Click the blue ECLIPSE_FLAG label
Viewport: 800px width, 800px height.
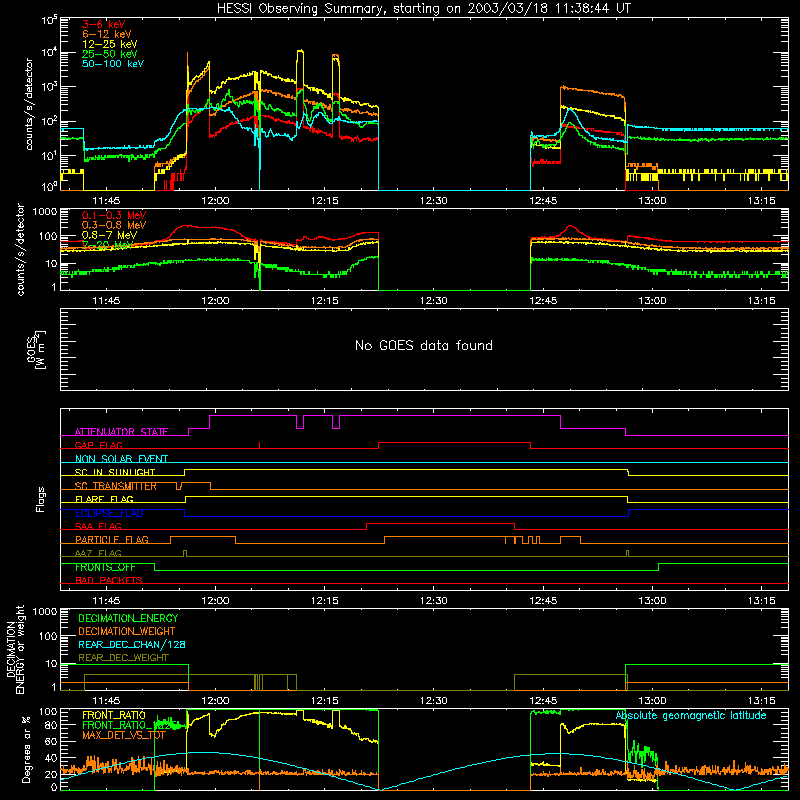(x=109, y=513)
